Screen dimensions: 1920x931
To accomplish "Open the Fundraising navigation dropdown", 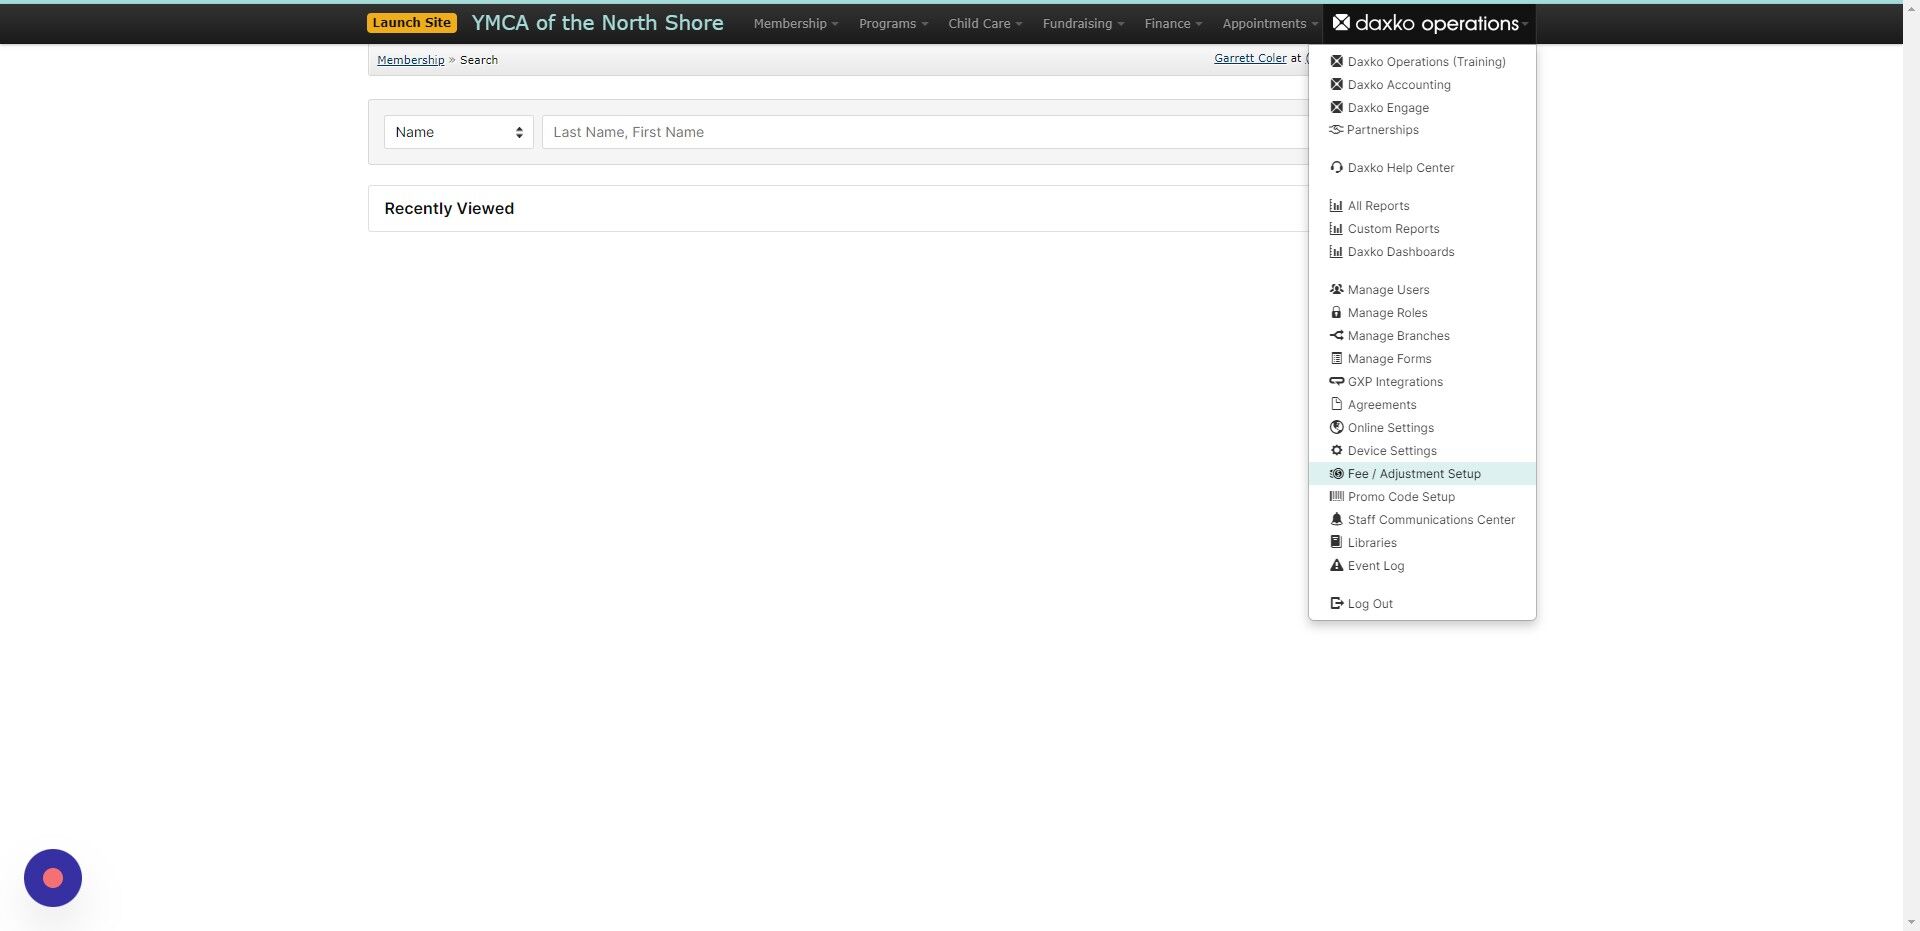I will tap(1083, 23).
